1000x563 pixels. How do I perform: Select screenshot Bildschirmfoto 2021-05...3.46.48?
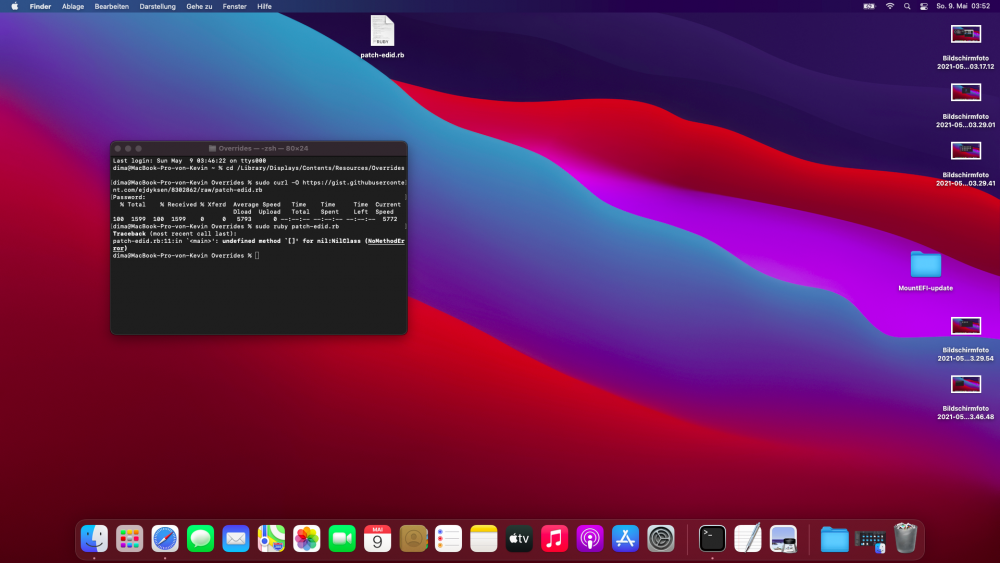(966, 397)
